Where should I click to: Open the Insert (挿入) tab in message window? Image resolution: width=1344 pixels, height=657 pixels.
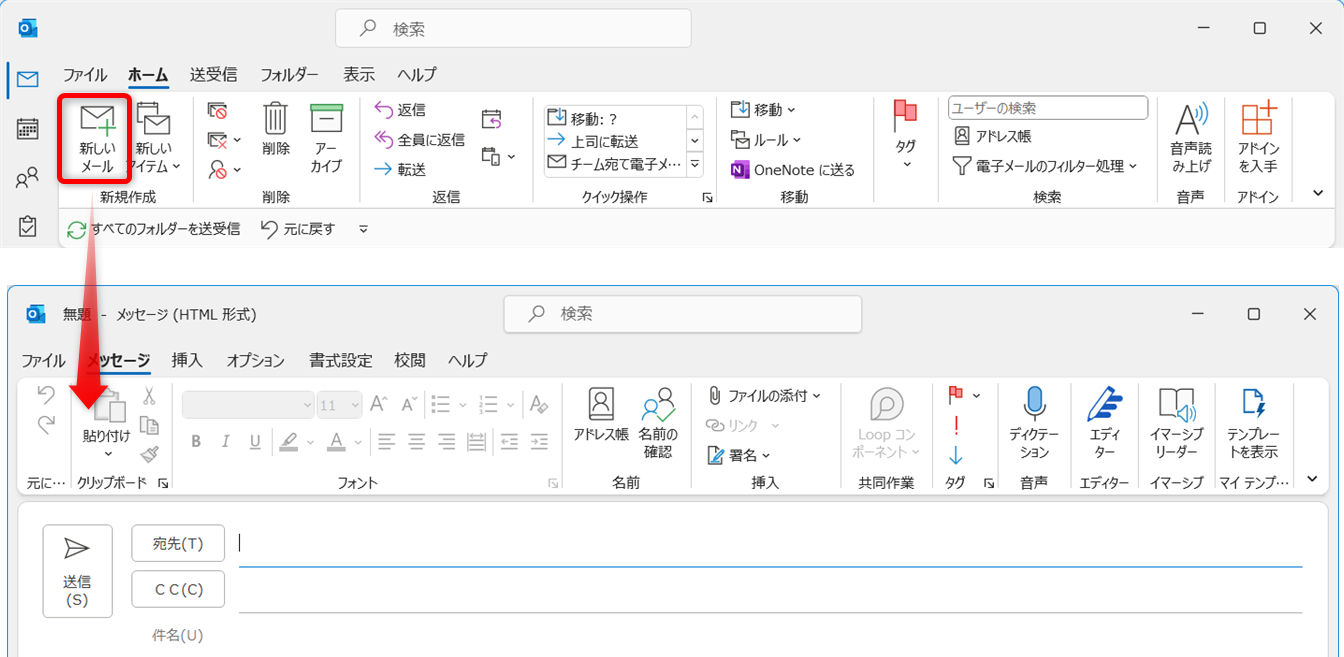click(187, 360)
